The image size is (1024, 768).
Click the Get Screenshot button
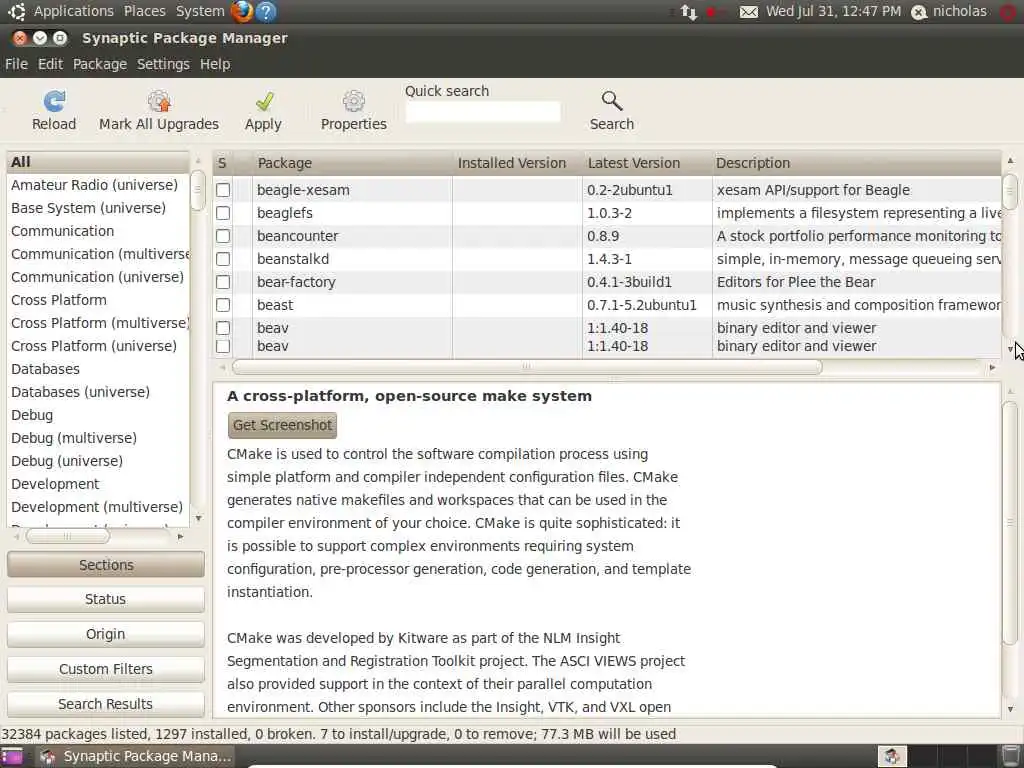[282, 425]
